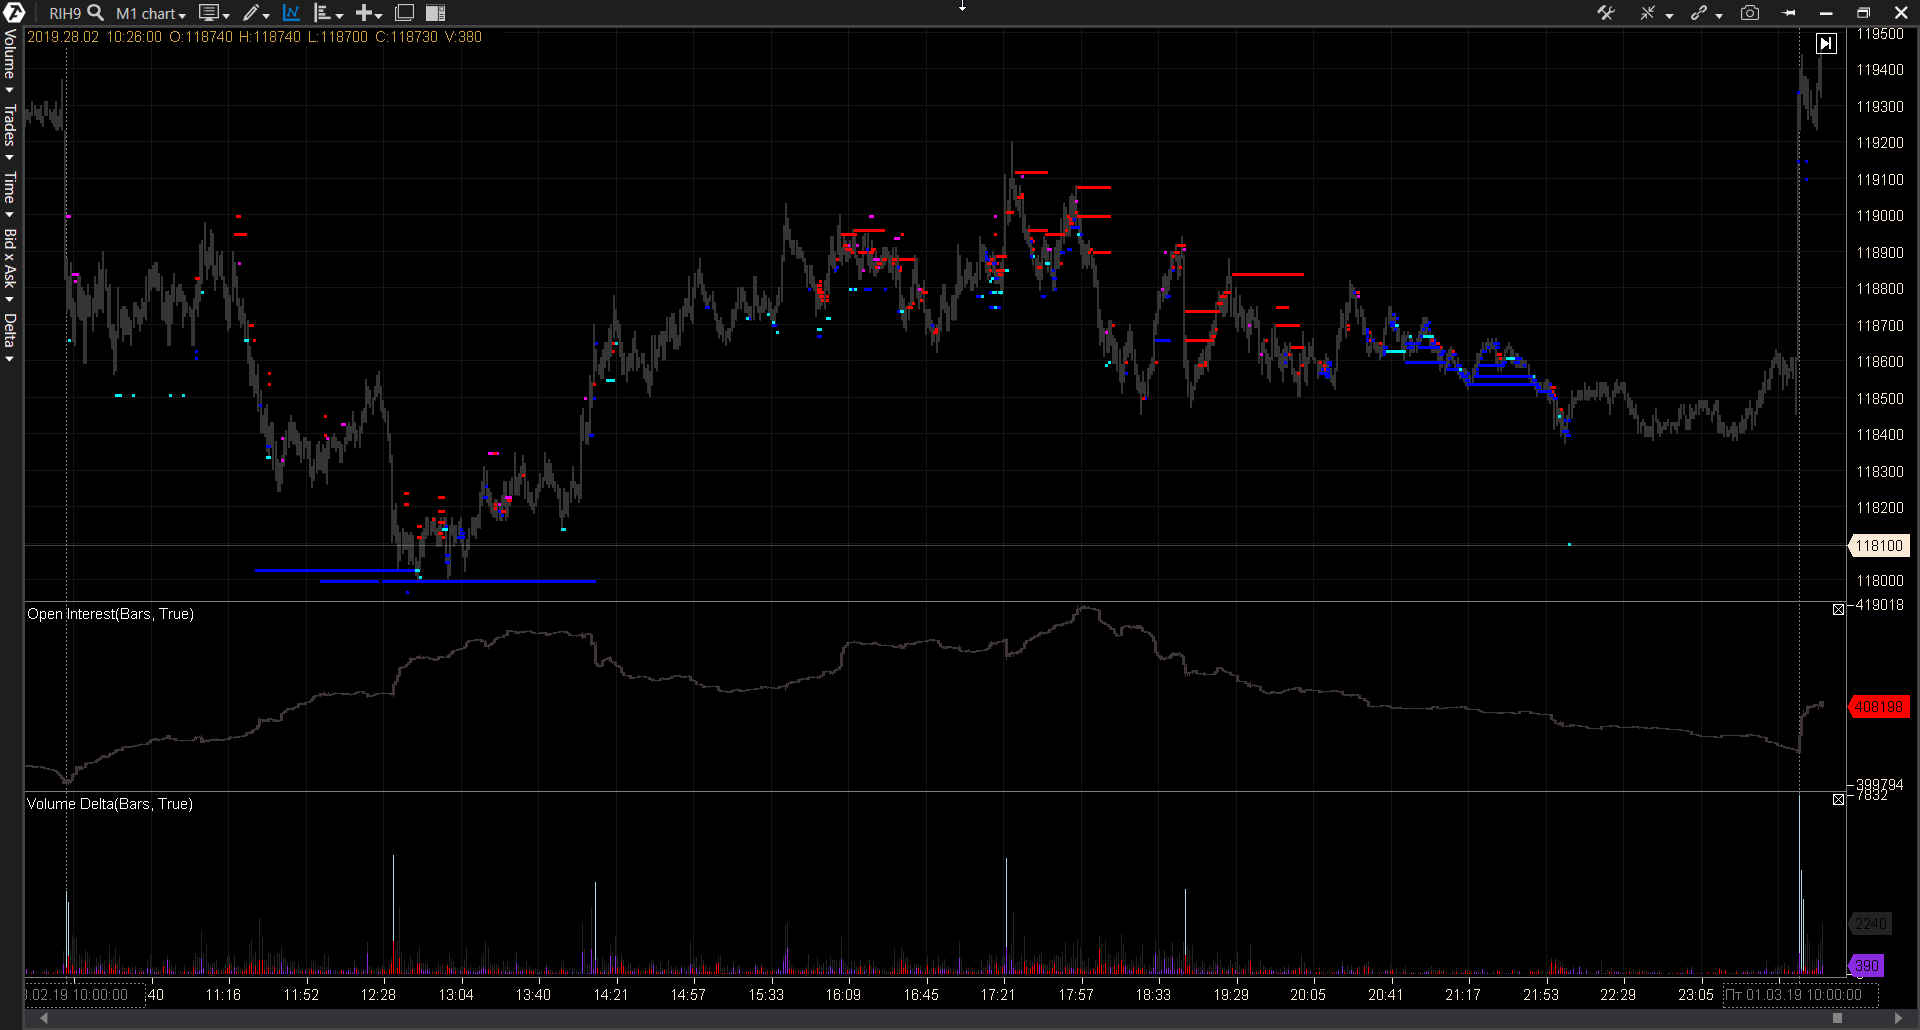
Task: Open the chart template monitor dropdown
Action: click(x=213, y=13)
